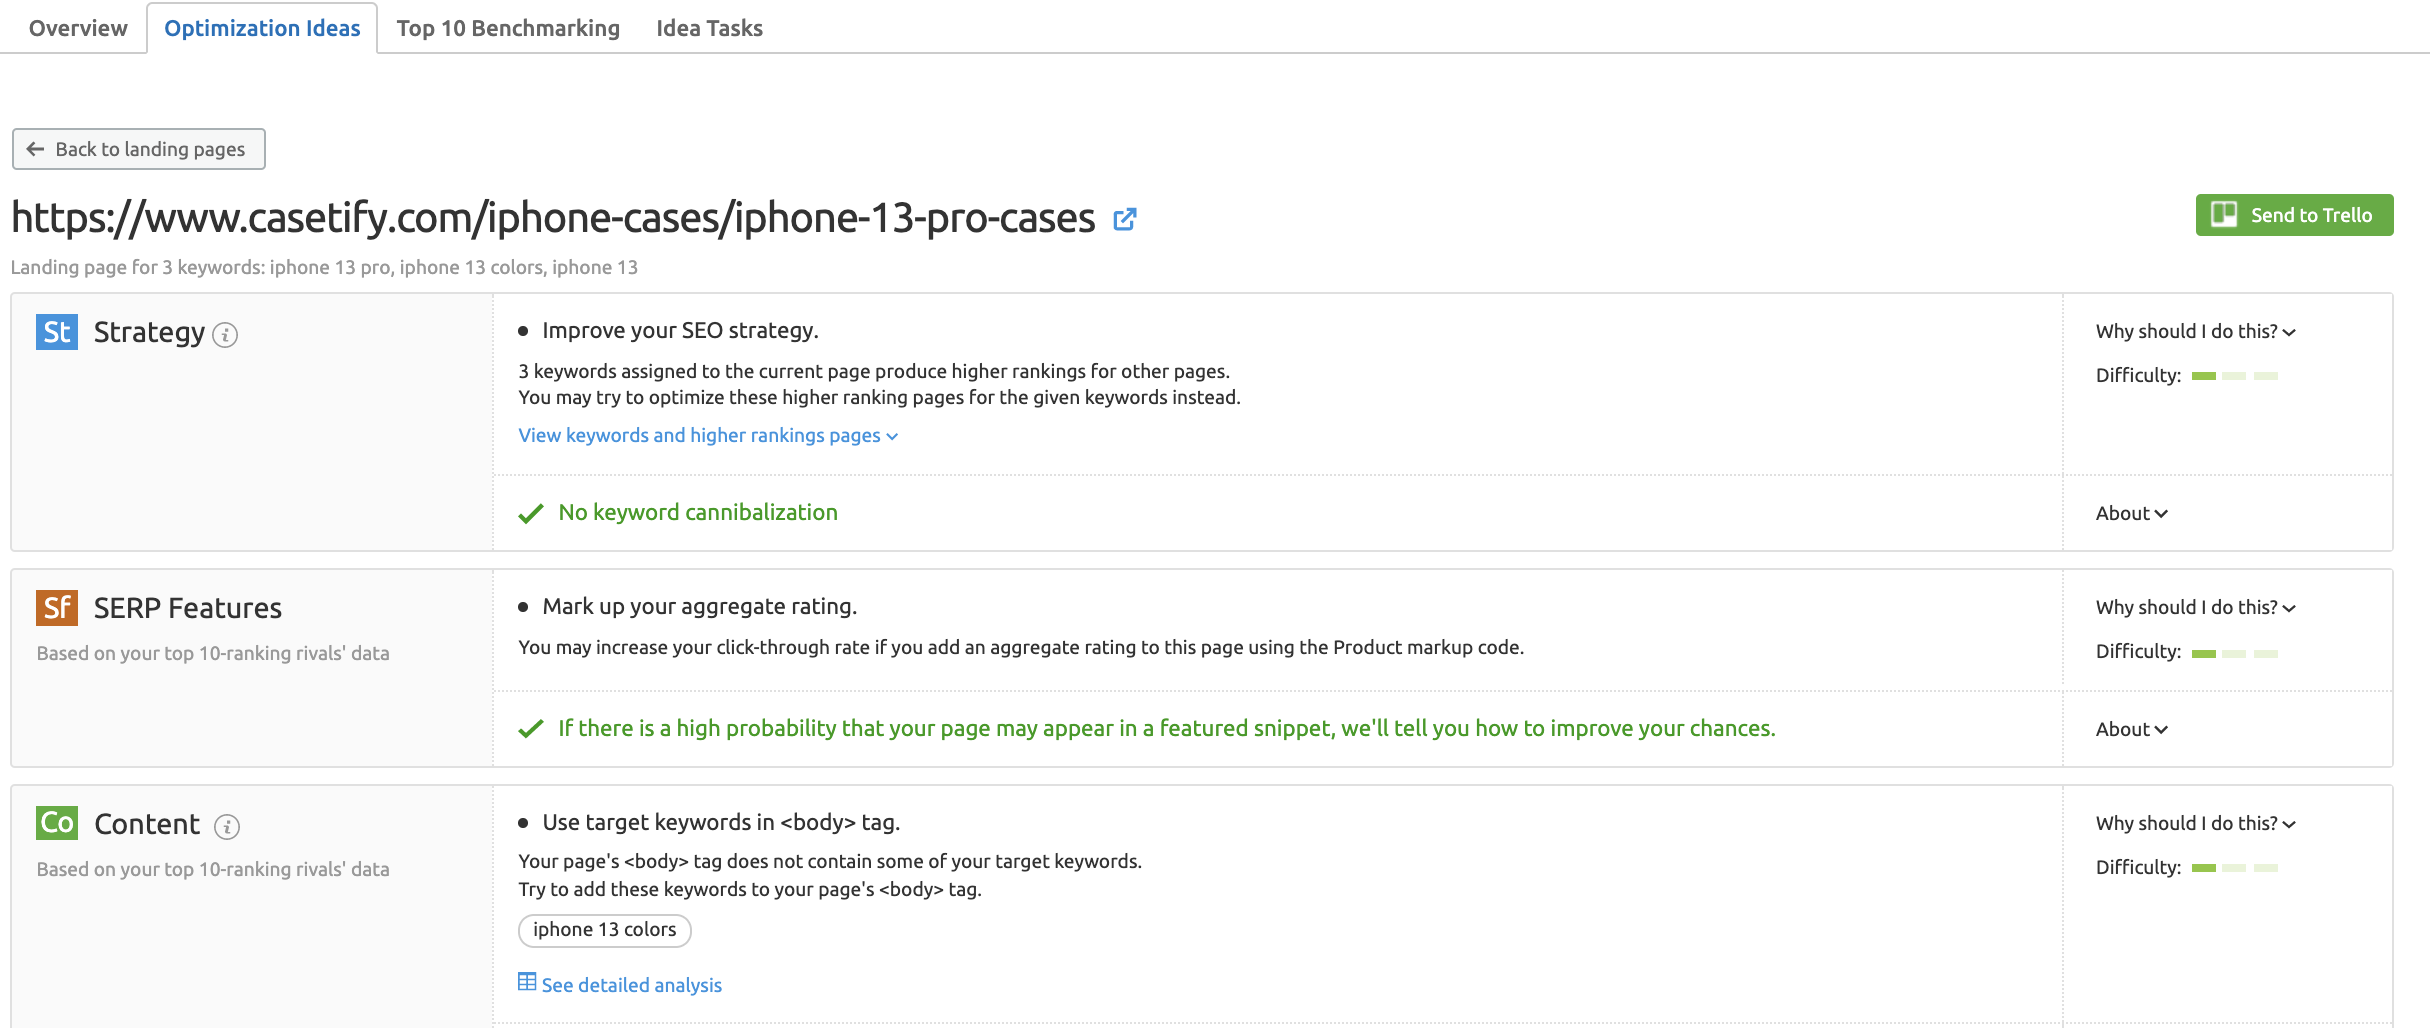The height and width of the screenshot is (1028, 2430).
Task: Click the Strategy info icon
Action: [x=226, y=335]
